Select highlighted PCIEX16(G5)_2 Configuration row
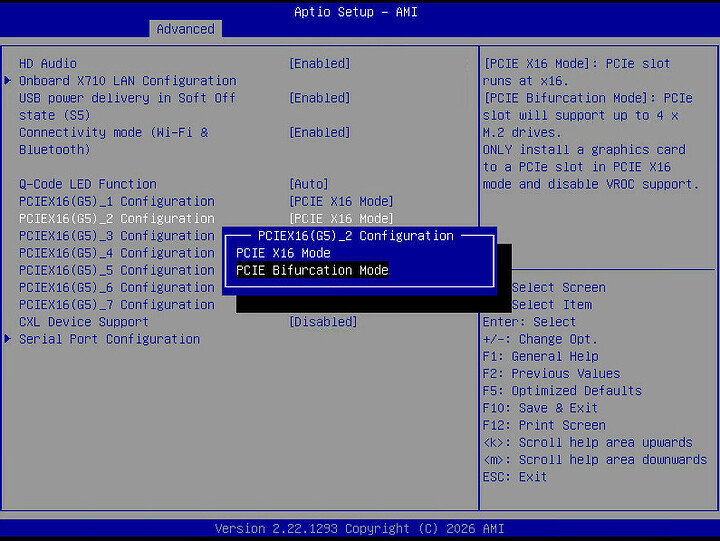 click(117, 219)
